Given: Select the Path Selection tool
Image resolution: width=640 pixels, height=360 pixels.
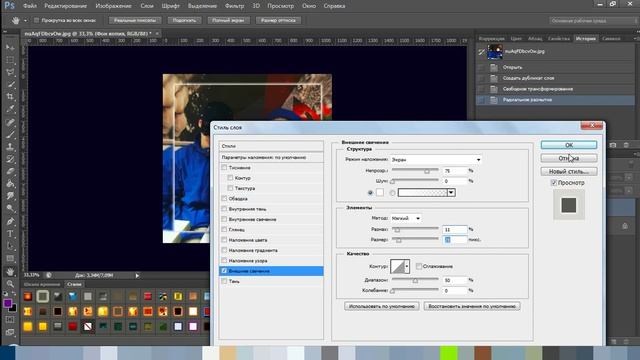Looking at the screenshot, I should (10, 246).
